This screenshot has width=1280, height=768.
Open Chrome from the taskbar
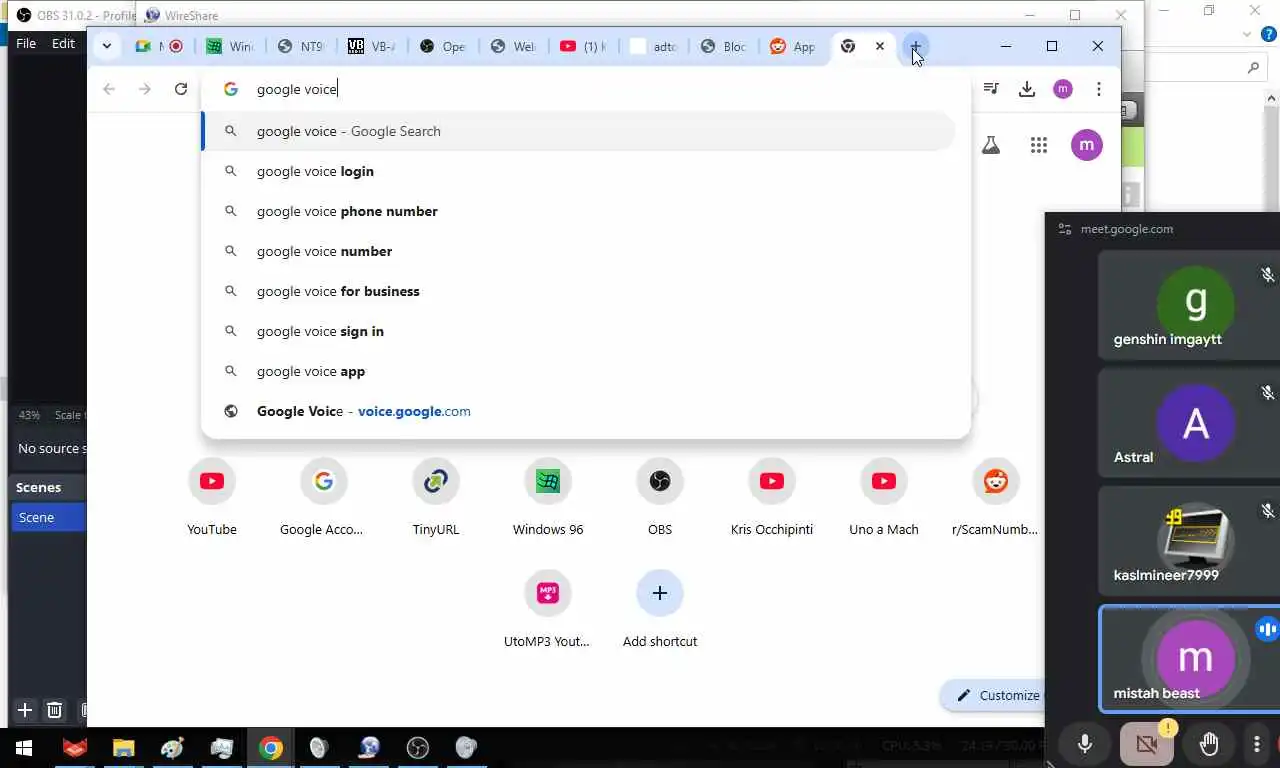pos(270,747)
